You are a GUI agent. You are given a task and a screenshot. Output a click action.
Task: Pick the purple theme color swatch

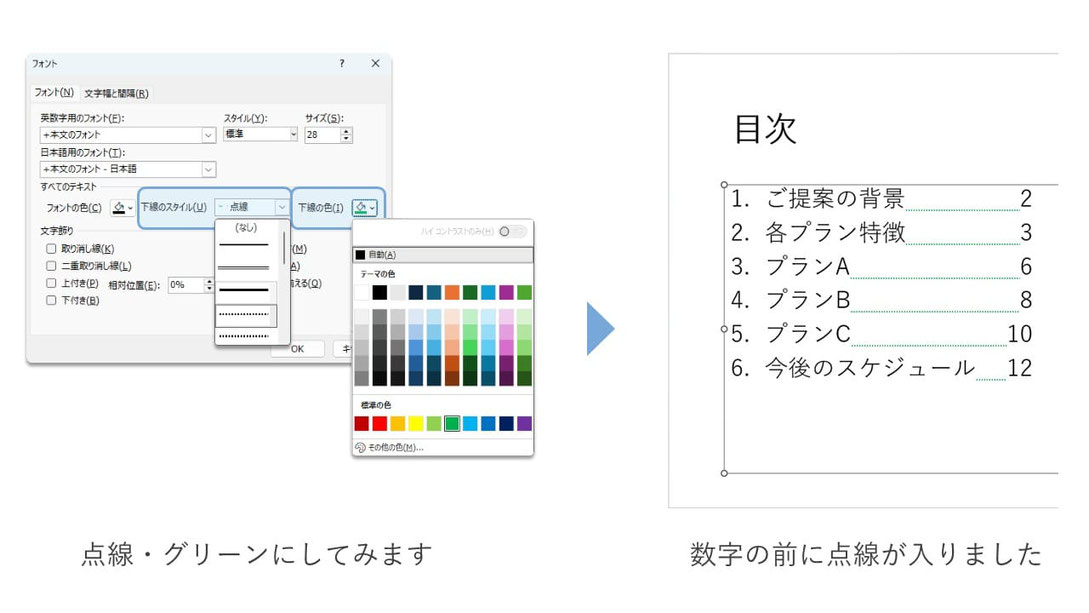(506, 292)
